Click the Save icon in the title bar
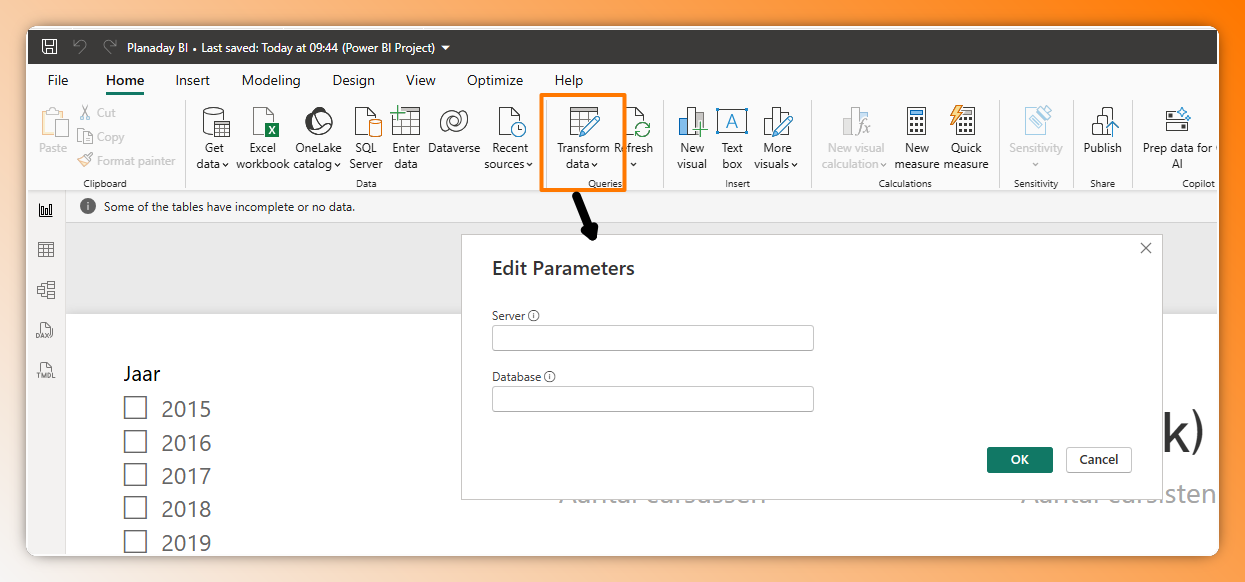This screenshot has height=582, width=1245. pos(49,47)
